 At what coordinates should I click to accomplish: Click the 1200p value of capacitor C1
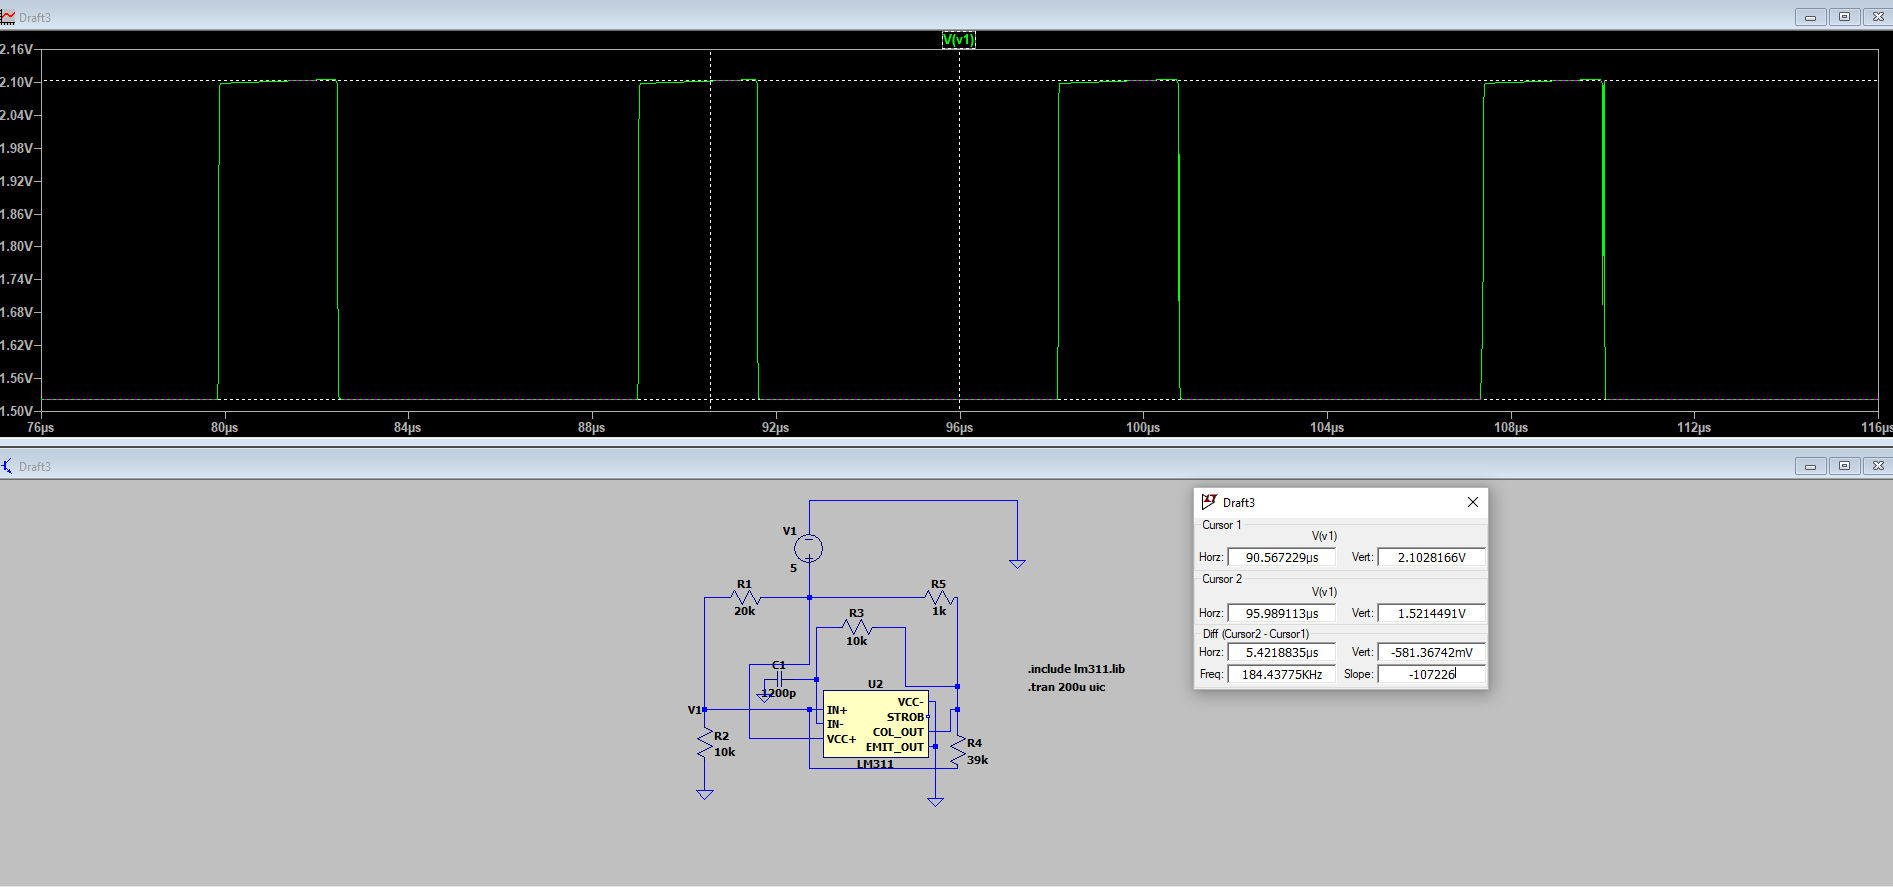(780, 693)
